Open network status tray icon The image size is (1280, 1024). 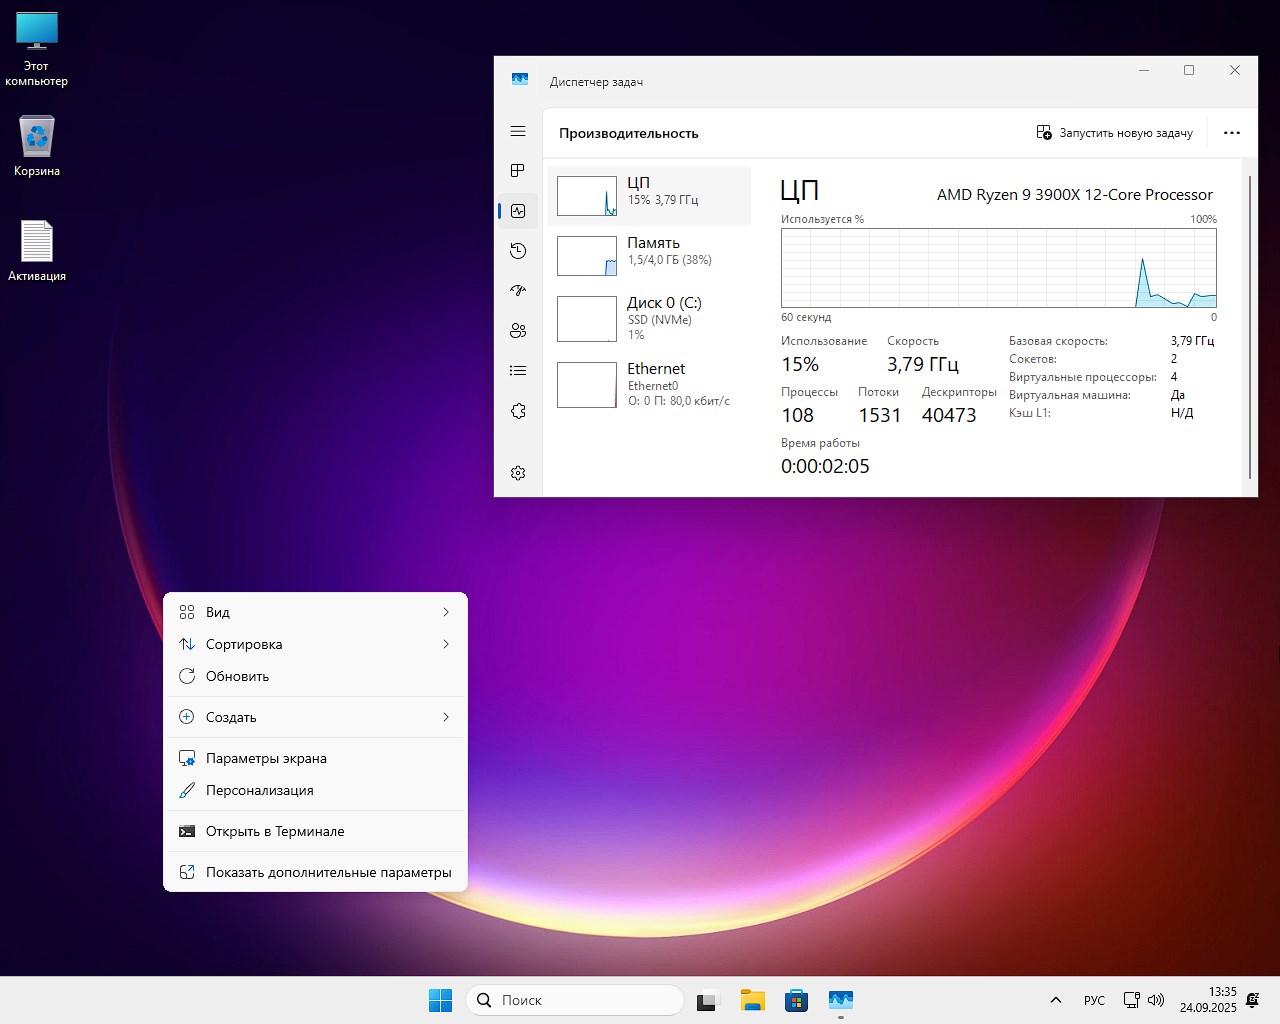coord(1131,1000)
